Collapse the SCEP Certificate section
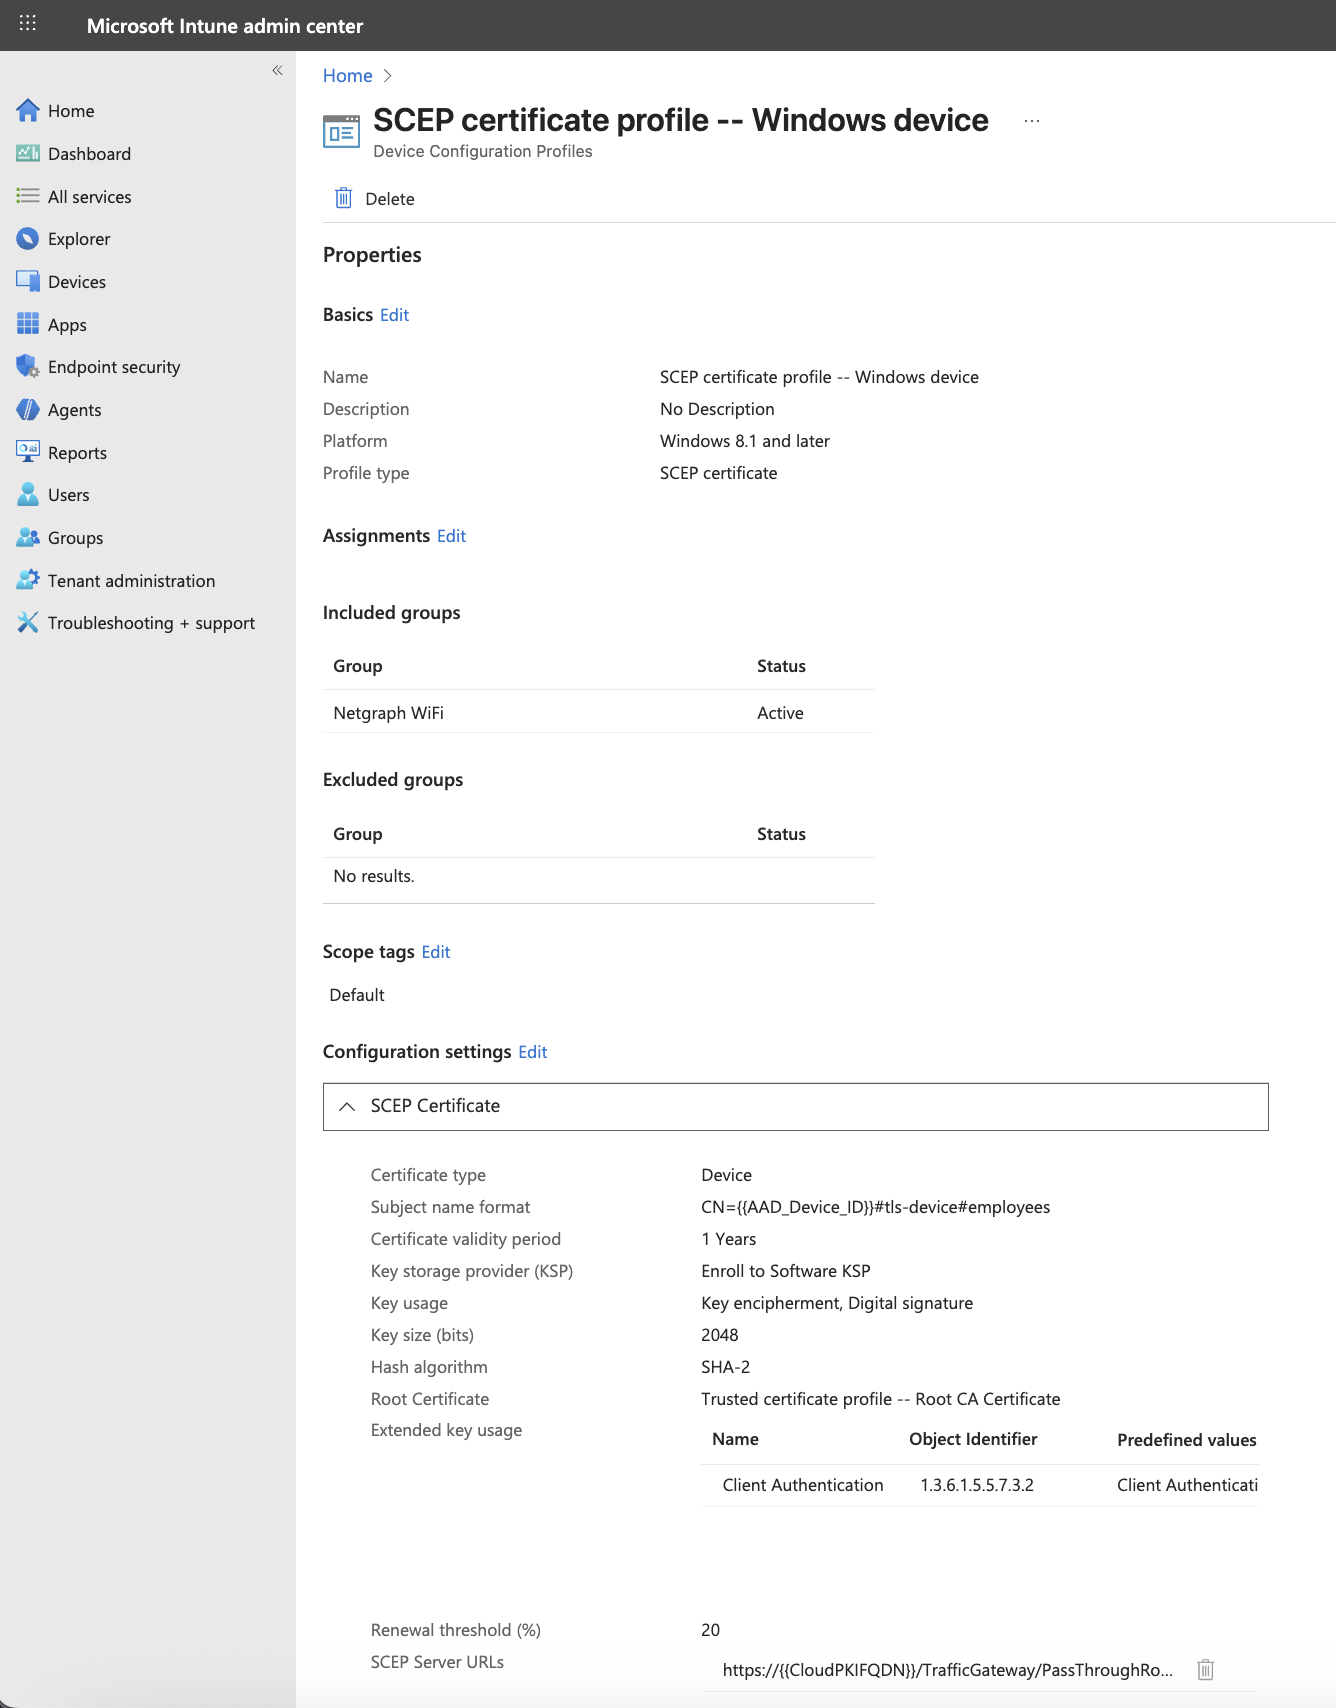 point(347,1106)
